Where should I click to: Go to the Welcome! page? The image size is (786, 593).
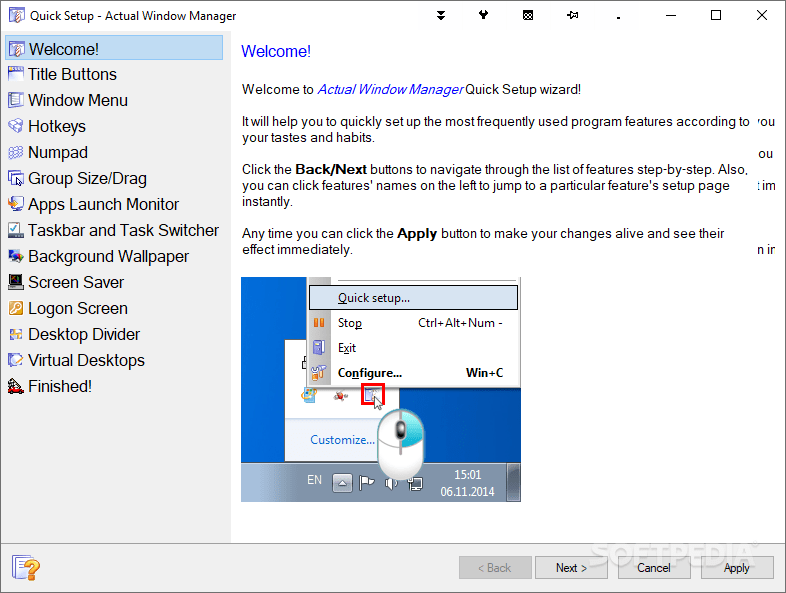click(x=114, y=48)
